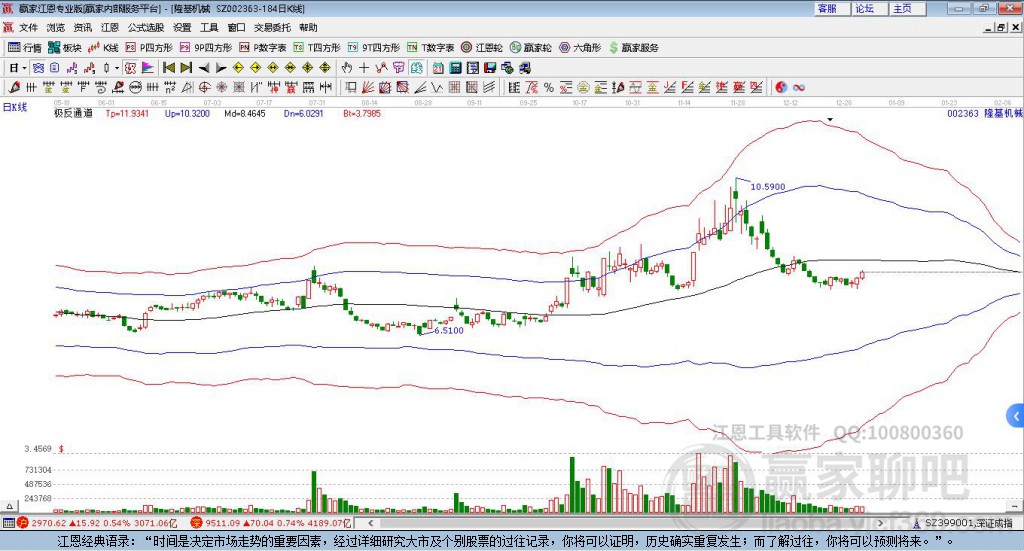Click the 10.5900 high price label

pos(767,187)
